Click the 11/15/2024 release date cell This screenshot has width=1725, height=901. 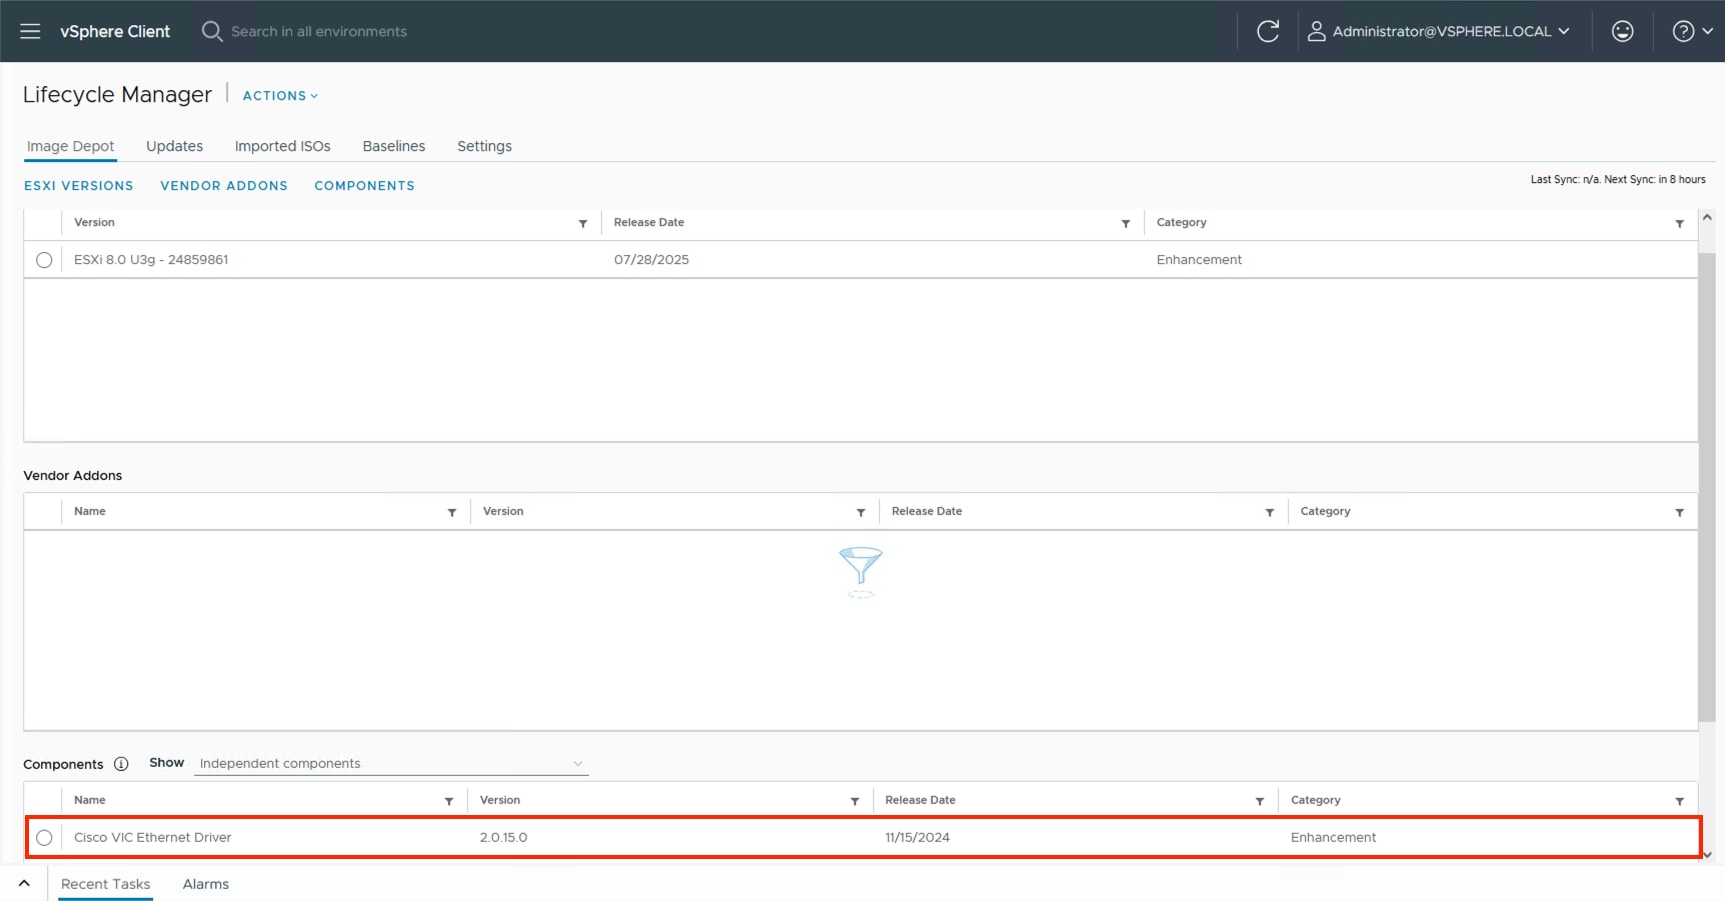917,838
